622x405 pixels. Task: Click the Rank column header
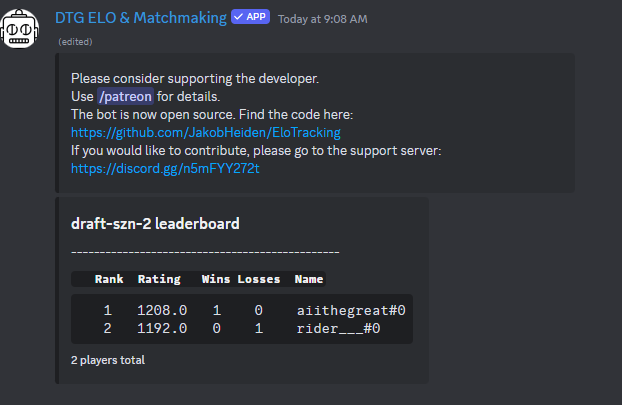click(109, 279)
